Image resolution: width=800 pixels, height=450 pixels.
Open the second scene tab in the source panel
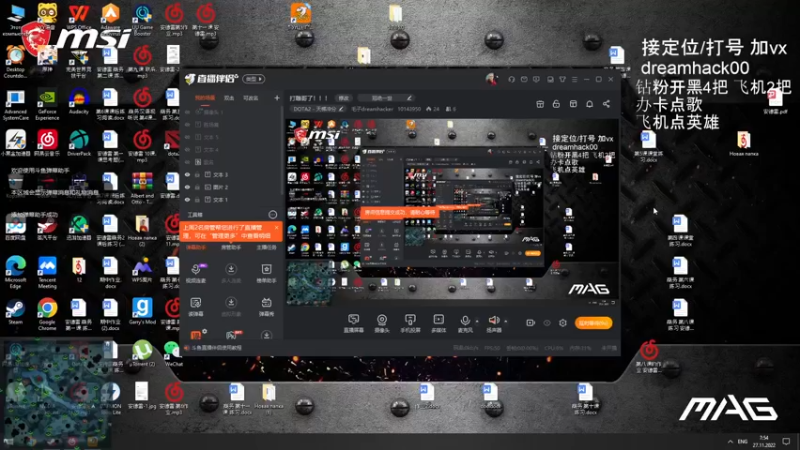229,97
